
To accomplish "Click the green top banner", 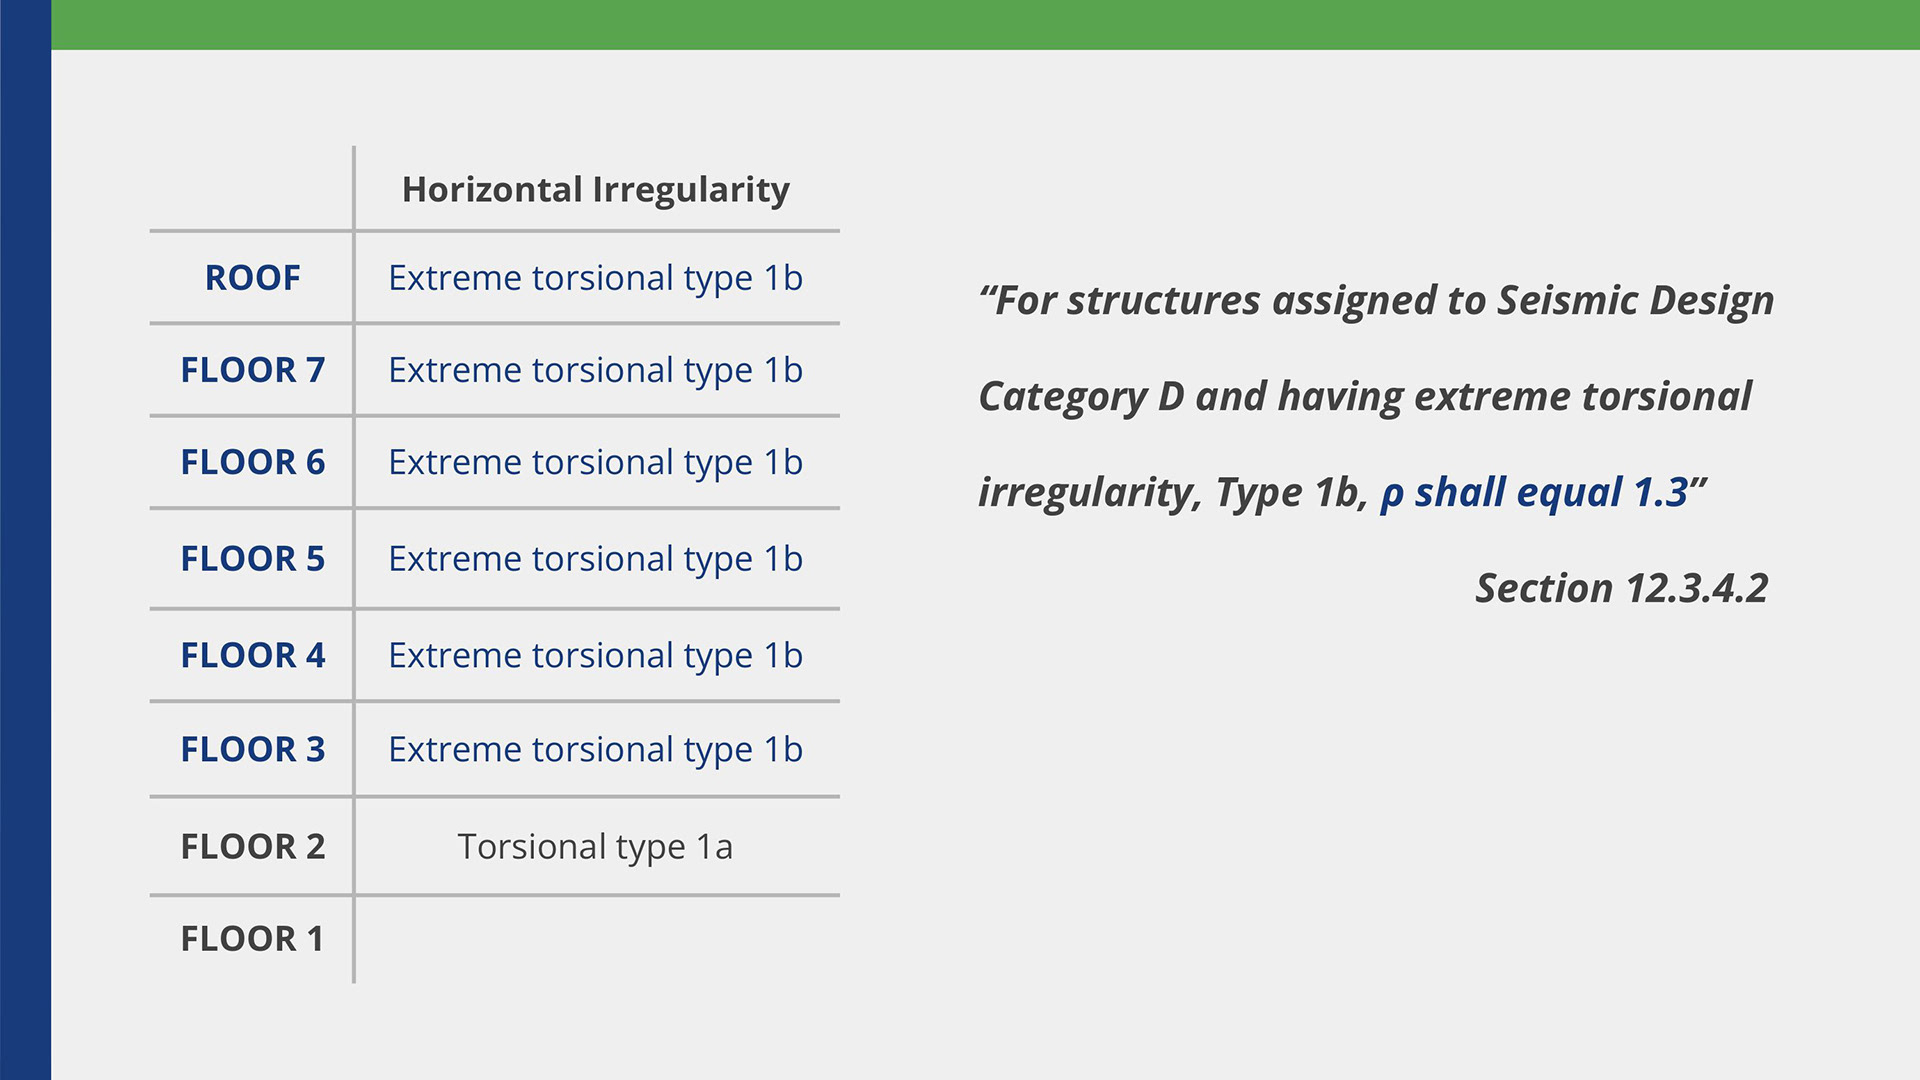I will click(x=985, y=25).
